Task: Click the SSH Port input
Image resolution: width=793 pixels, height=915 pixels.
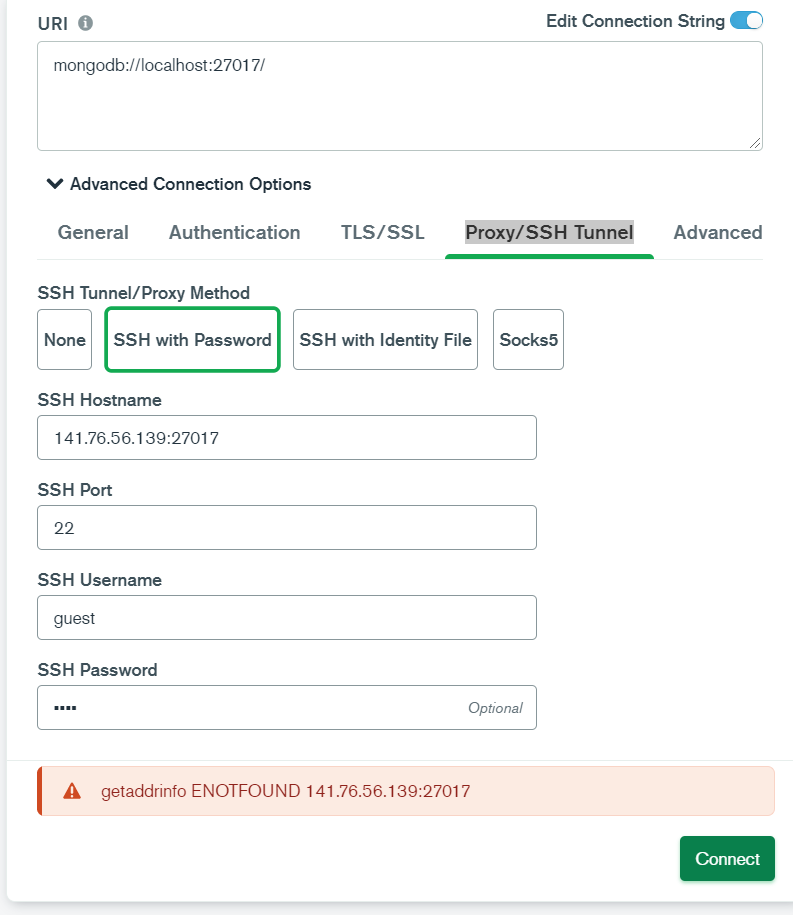Action: point(286,528)
